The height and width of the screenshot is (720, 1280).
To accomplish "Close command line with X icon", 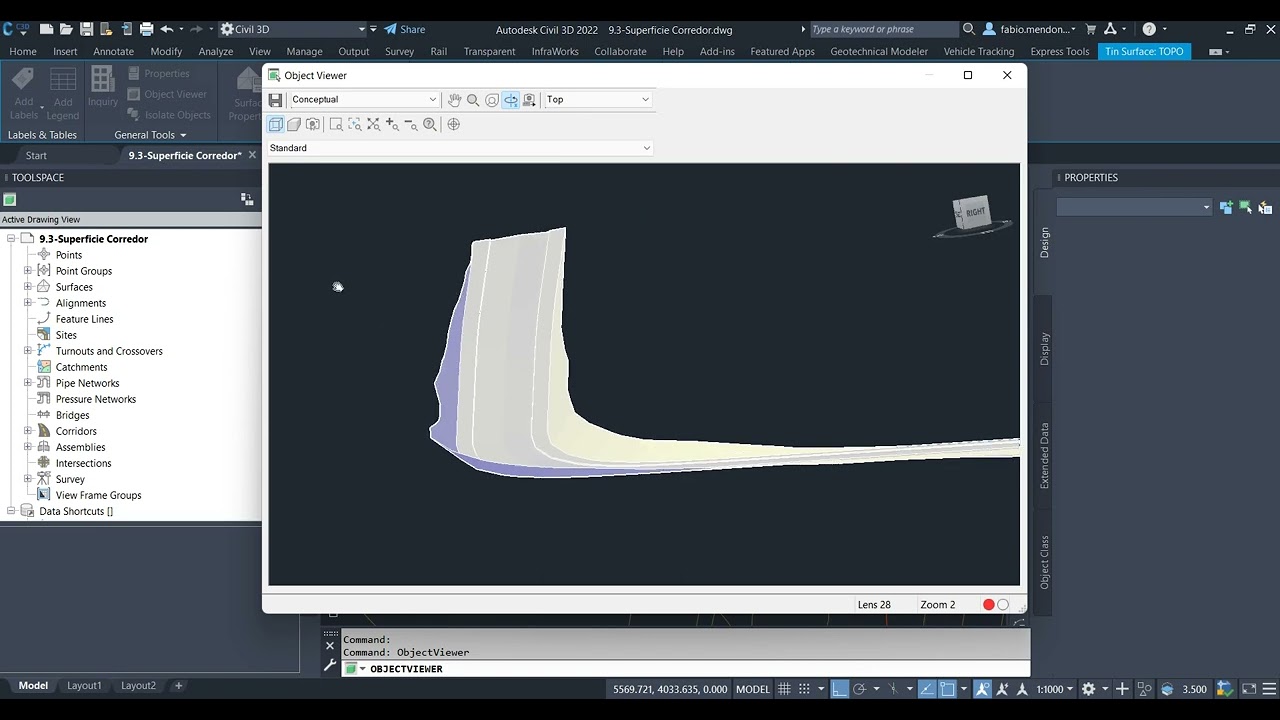I will pos(330,646).
